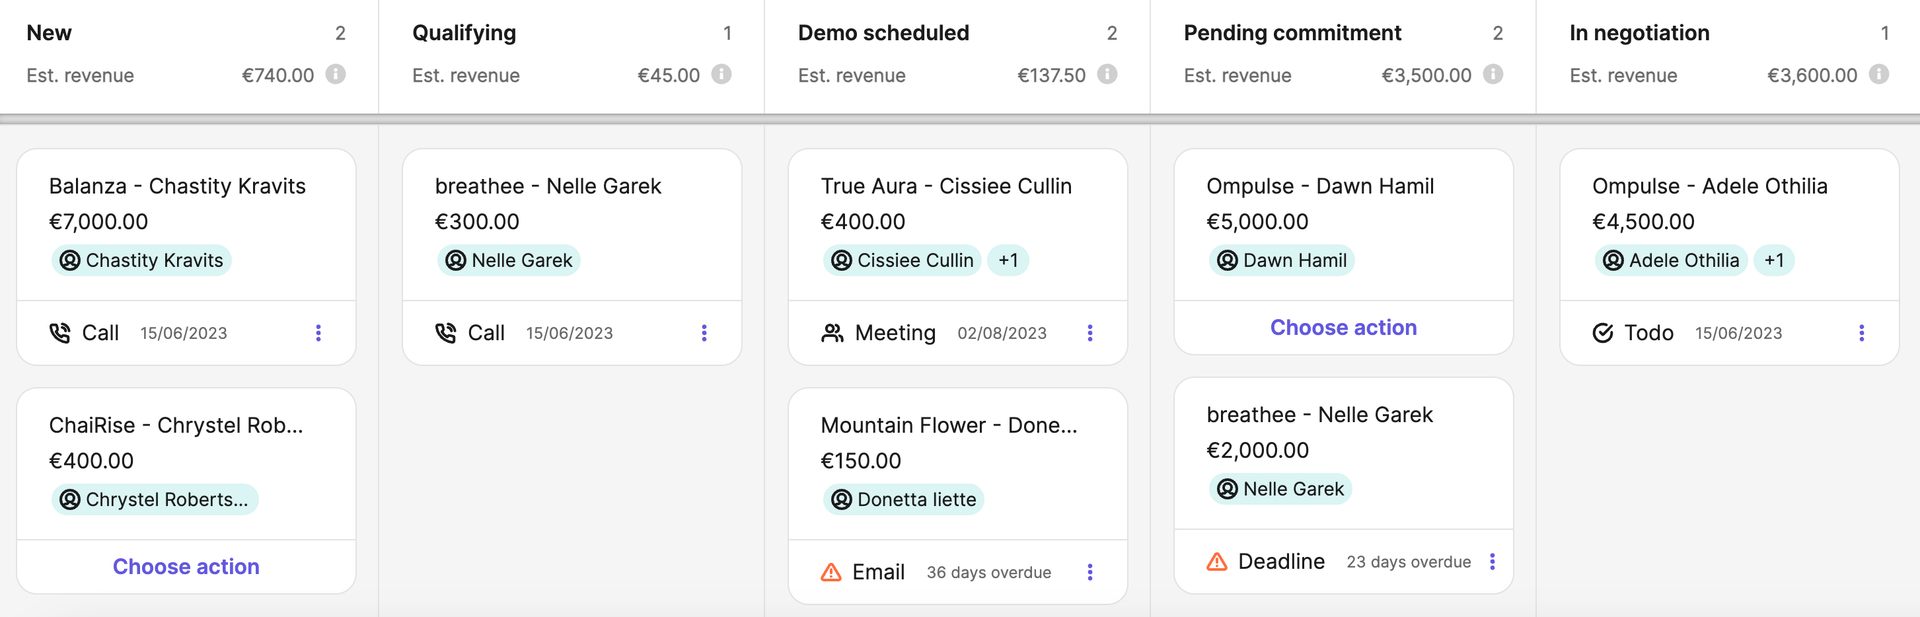This screenshot has width=1920, height=617.
Task: Open three-dot menu on Balanza card
Action: click(x=318, y=333)
